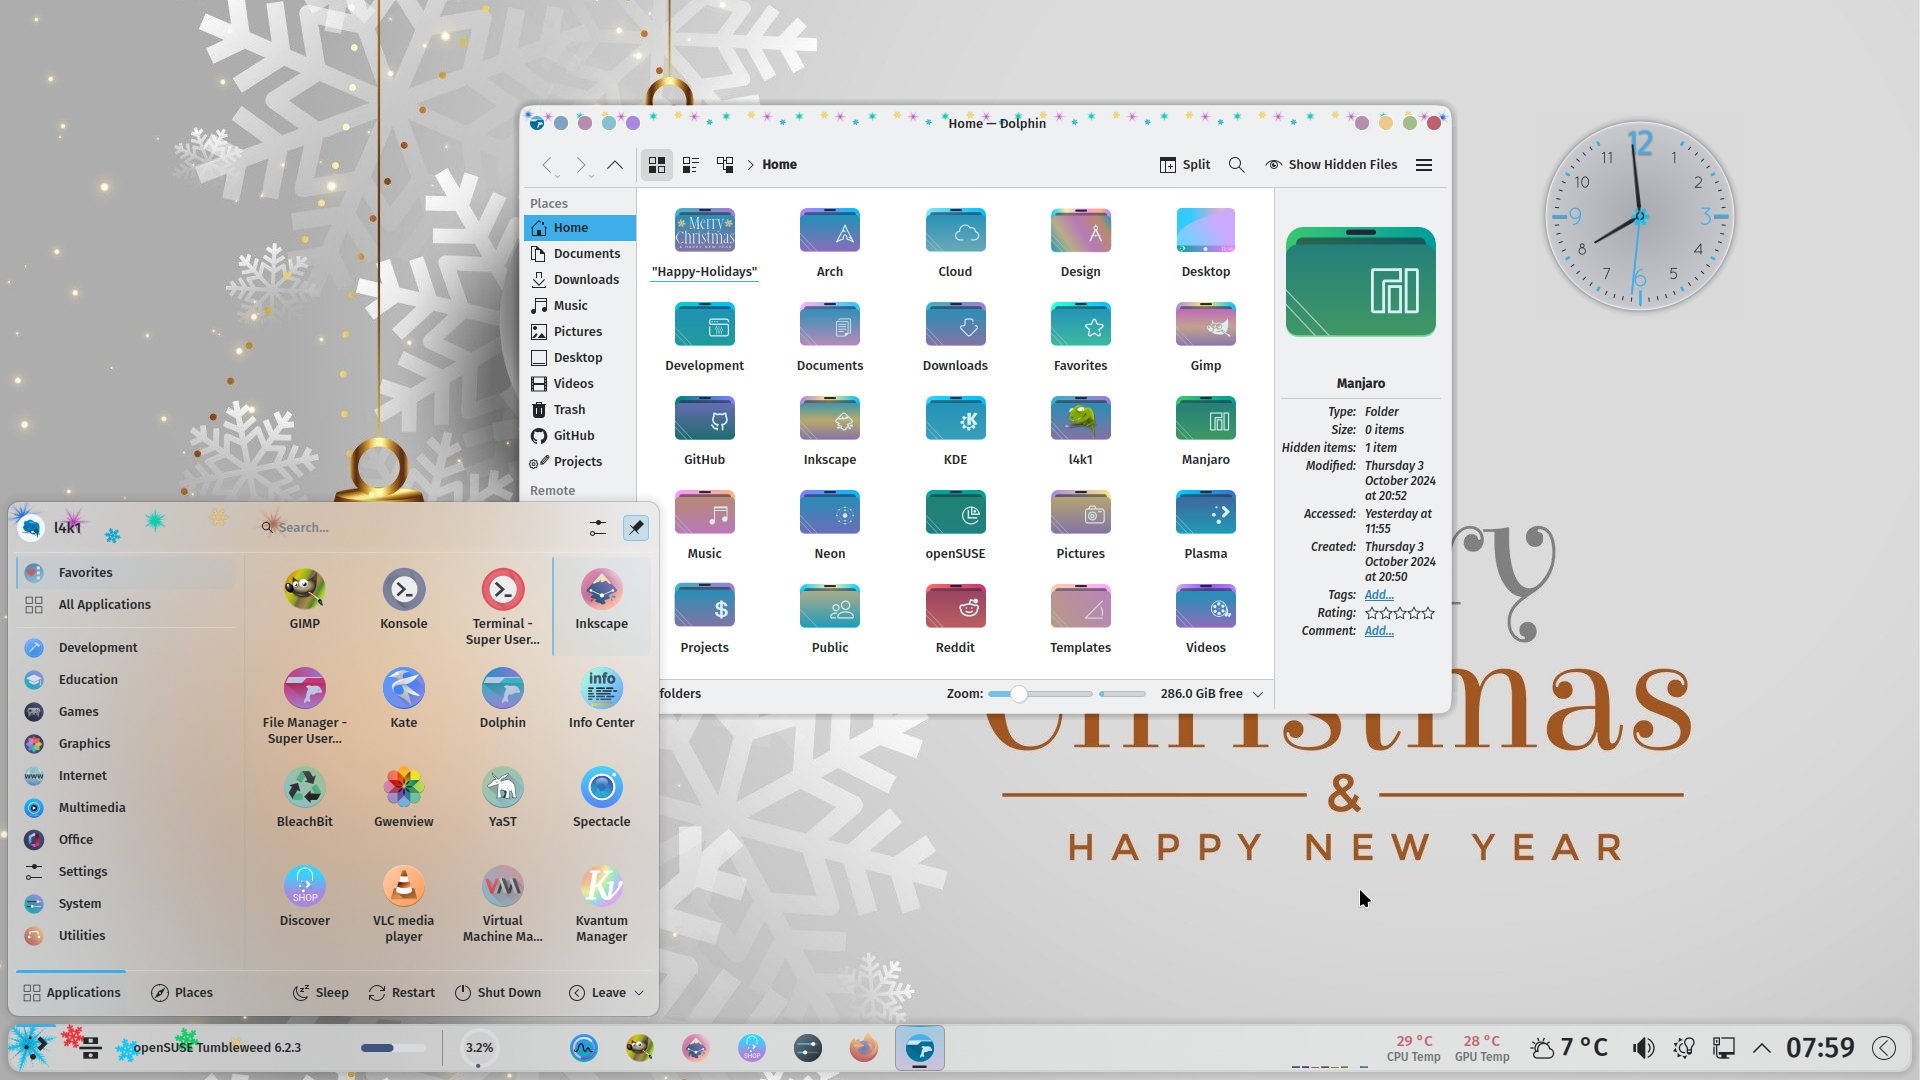Click the launcher Search field
This screenshot has height=1080, width=1920.
(420, 527)
